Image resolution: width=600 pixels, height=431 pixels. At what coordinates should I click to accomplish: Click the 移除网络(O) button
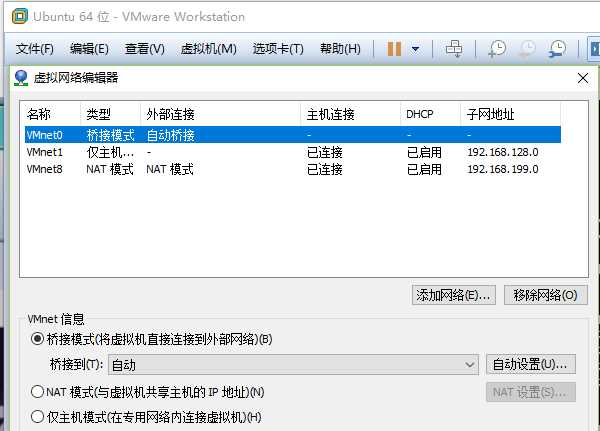(546, 295)
